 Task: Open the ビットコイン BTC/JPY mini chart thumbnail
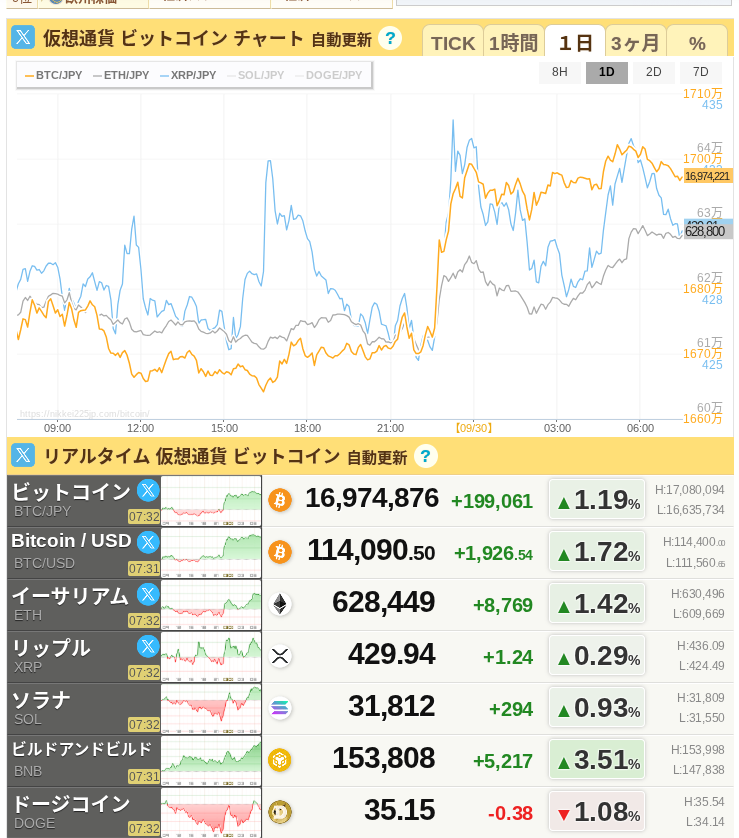pos(211,500)
